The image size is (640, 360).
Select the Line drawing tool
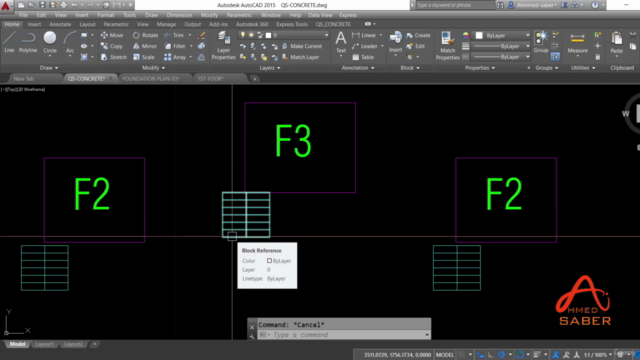point(9,42)
